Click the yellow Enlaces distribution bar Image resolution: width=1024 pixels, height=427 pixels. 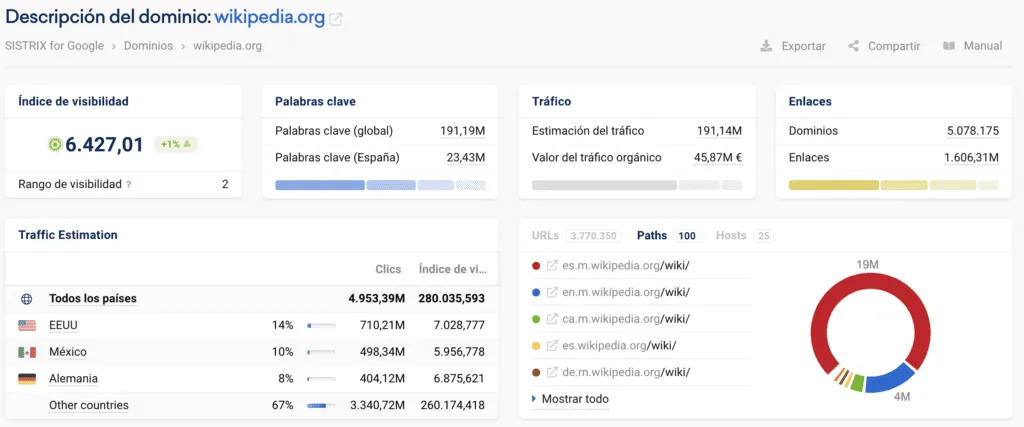[893, 185]
